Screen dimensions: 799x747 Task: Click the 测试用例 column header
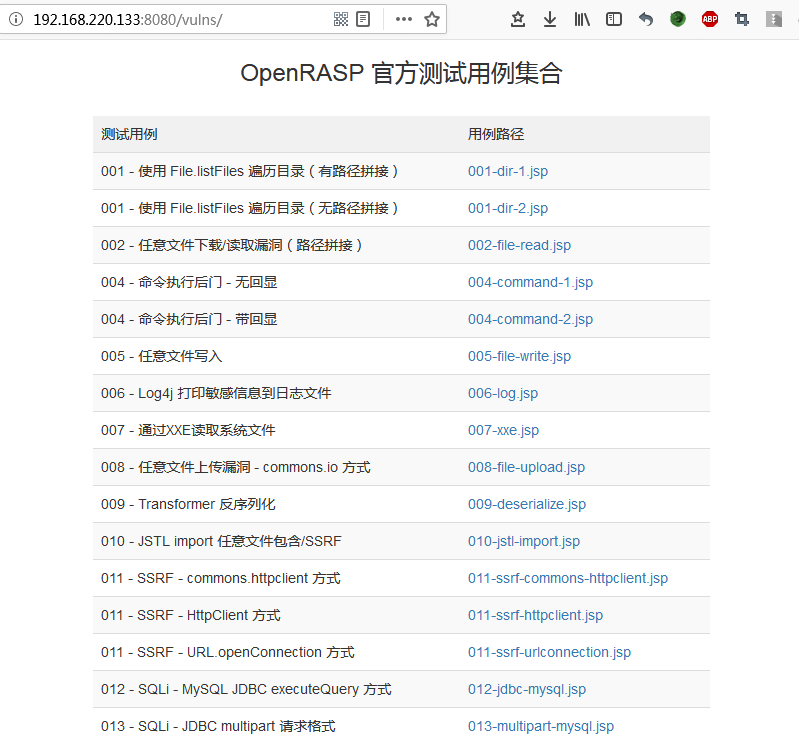click(129, 134)
